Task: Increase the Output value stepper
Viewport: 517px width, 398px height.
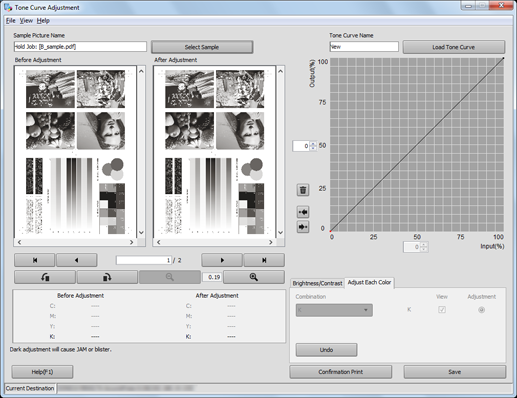Action: pyautogui.click(x=313, y=144)
